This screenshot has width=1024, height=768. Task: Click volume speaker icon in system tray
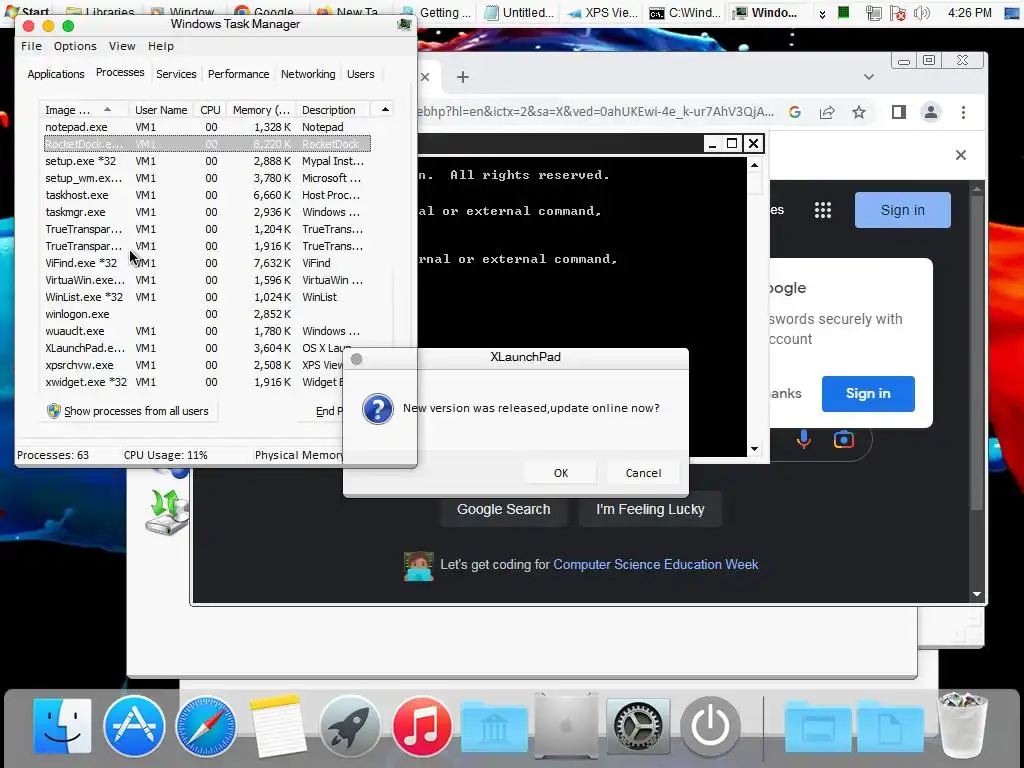pyautogui.click(x=922, y=13)
